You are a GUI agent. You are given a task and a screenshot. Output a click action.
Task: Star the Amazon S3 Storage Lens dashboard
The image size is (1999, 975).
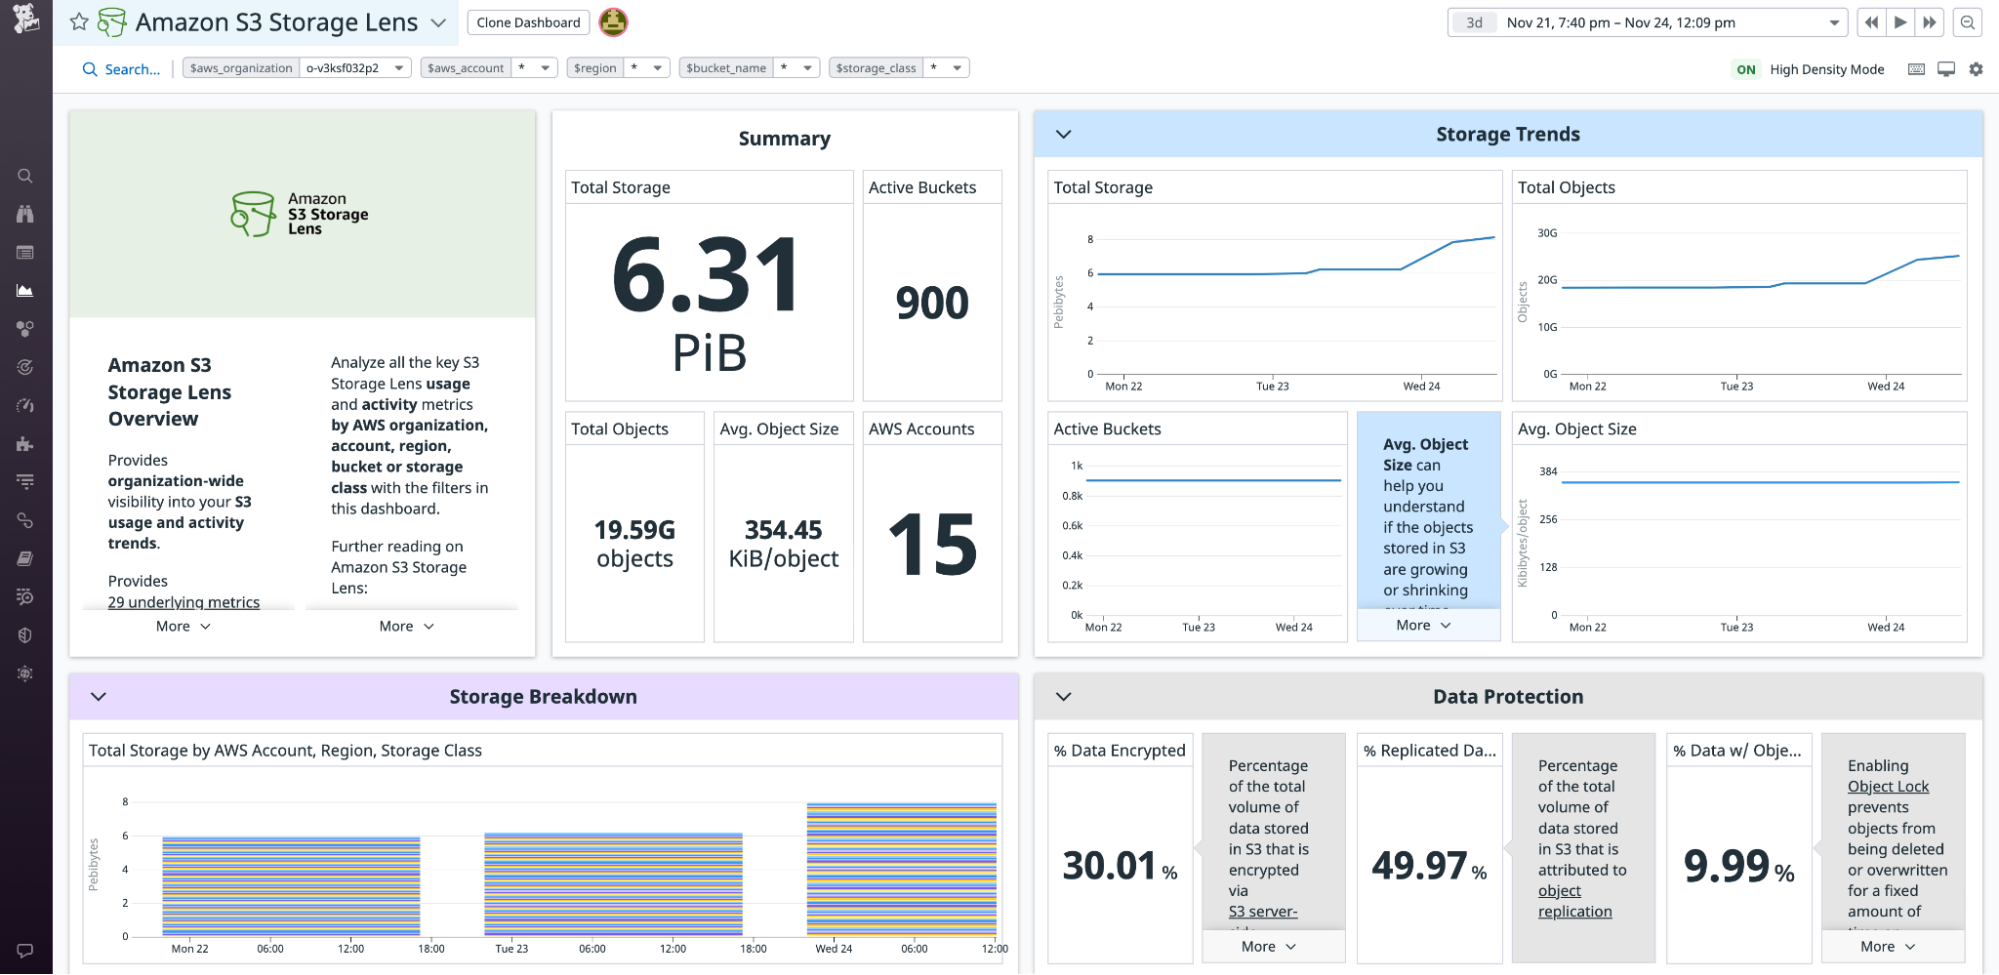pyautogui.click(x=80, y=22)
